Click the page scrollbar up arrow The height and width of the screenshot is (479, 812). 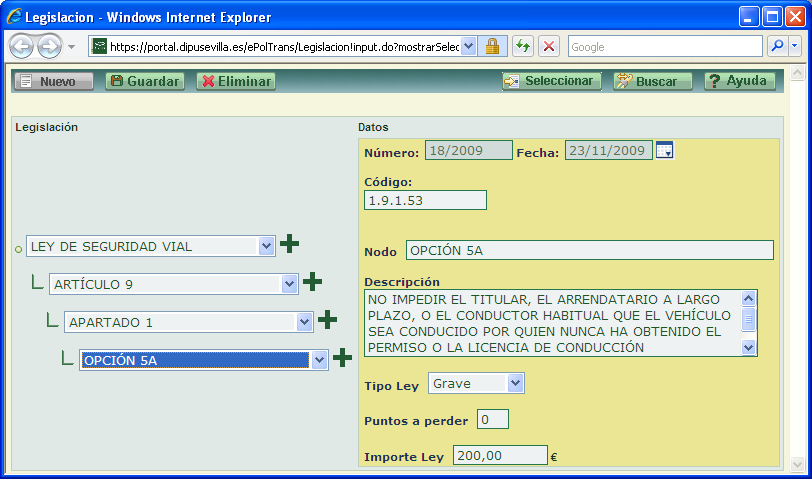[798, 73]
